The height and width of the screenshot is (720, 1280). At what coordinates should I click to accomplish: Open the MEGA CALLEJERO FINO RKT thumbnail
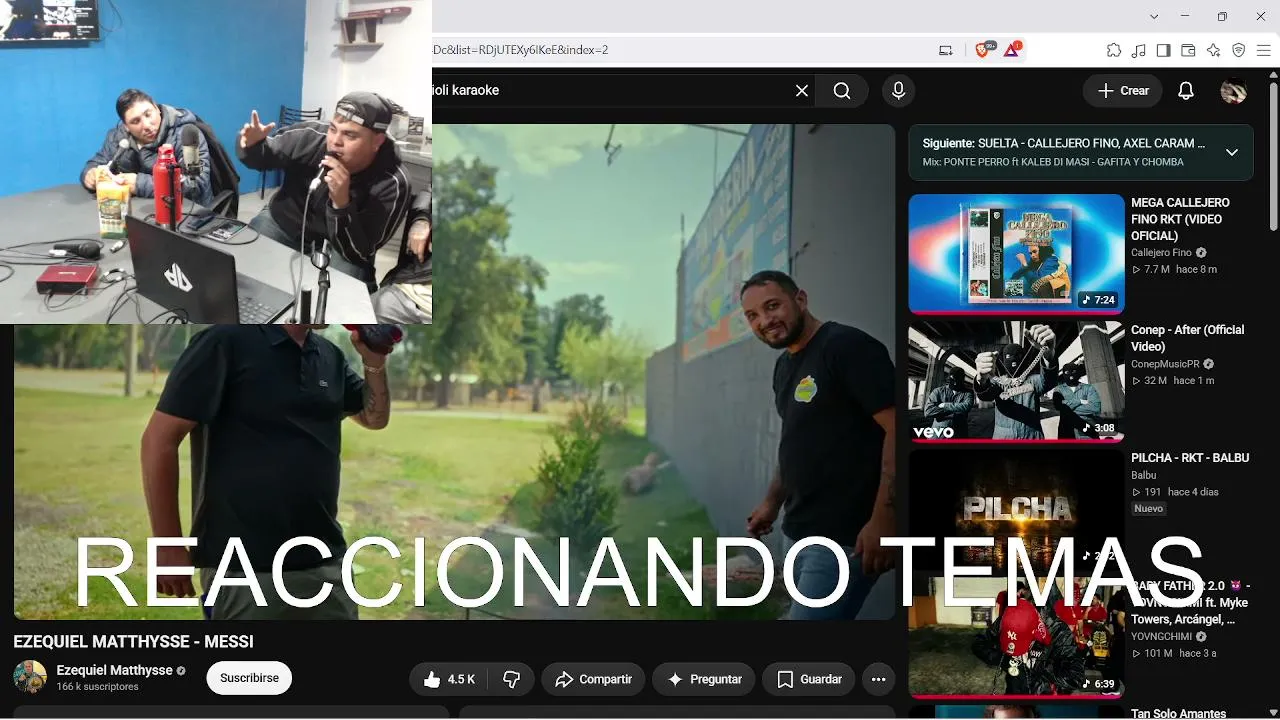click(1016, 254)
